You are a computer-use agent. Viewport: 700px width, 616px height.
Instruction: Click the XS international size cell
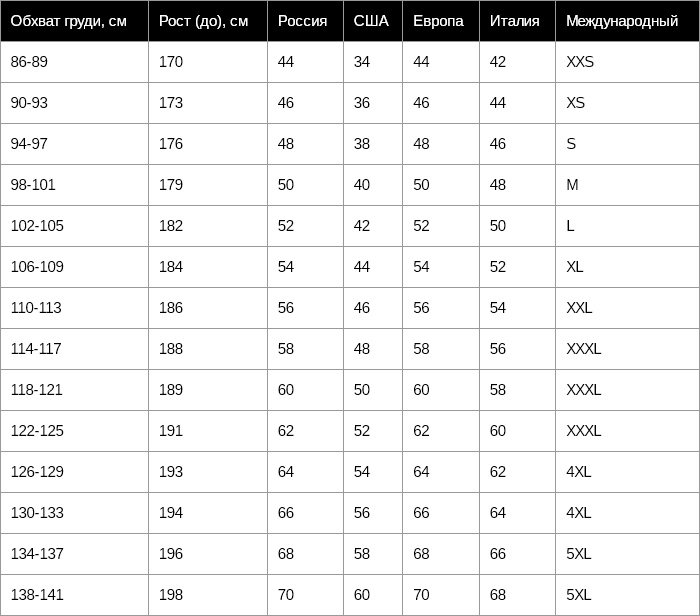[575, 103]
